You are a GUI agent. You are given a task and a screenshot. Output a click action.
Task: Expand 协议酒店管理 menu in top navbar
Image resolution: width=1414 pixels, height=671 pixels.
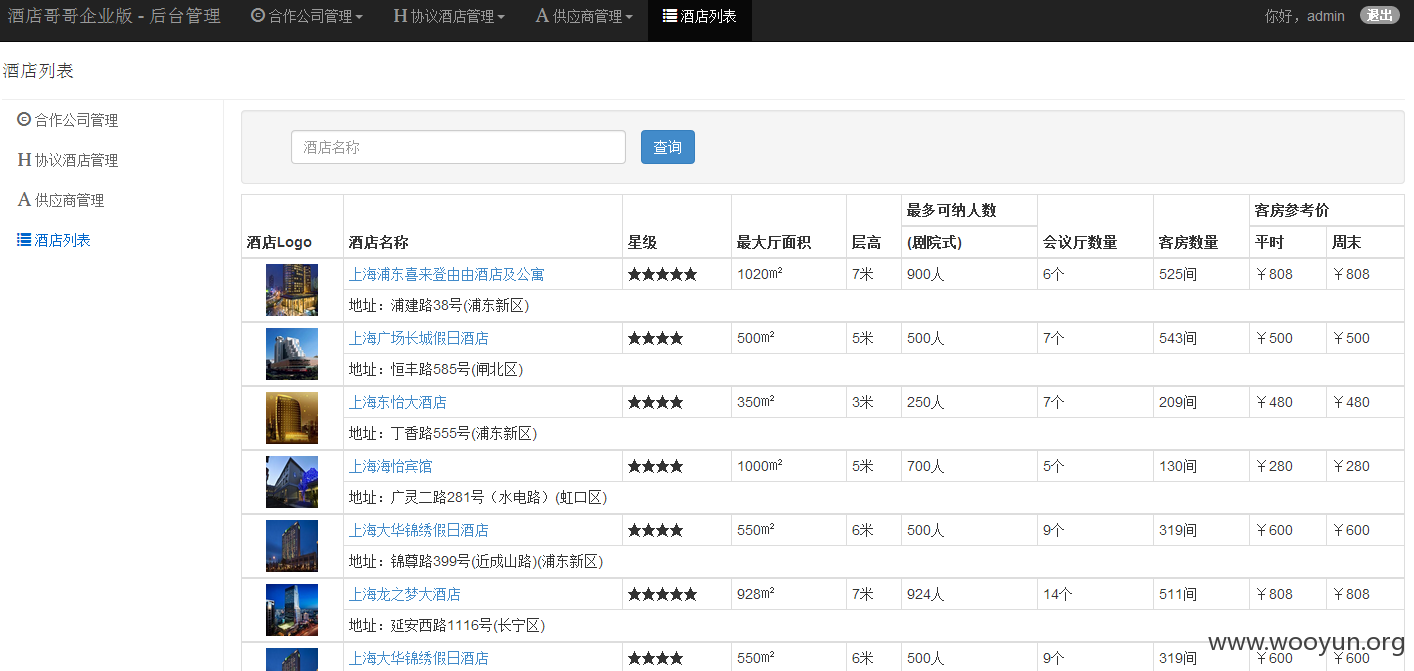[449, 16]
